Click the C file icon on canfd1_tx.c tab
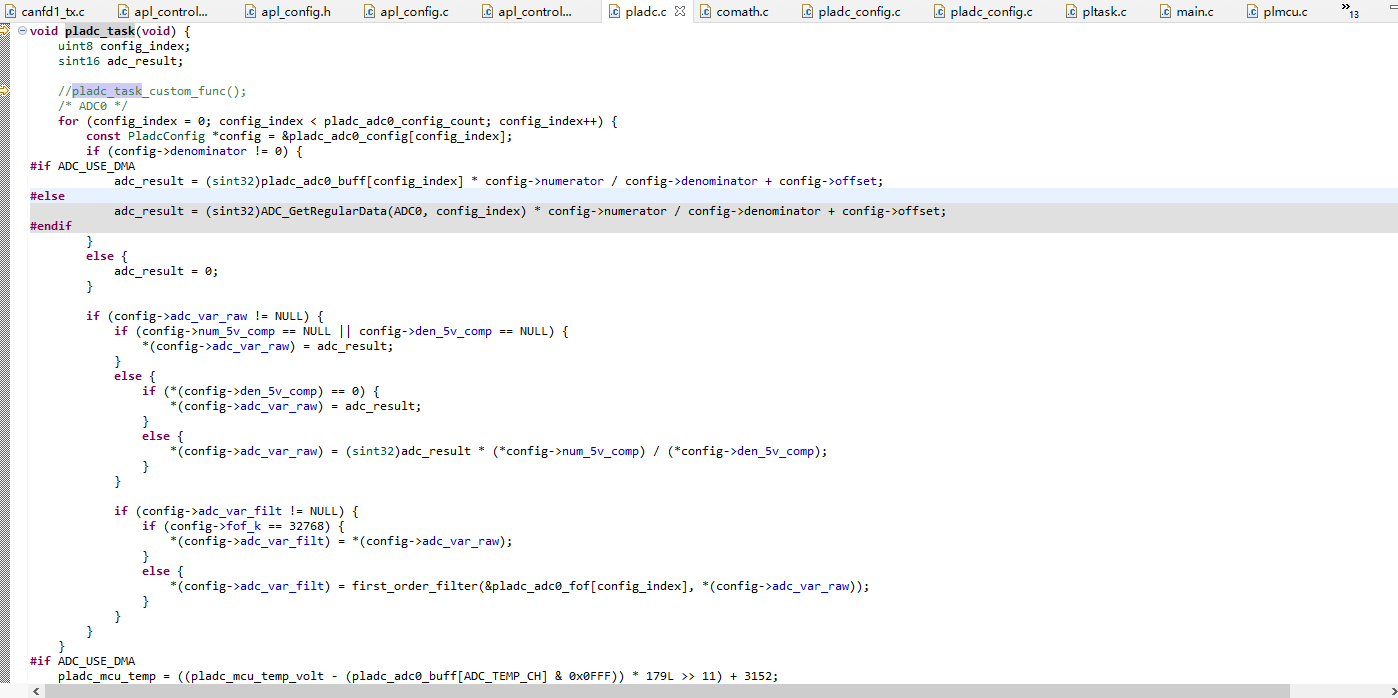This screenshot has height=698, width=1398. point(10,12)
